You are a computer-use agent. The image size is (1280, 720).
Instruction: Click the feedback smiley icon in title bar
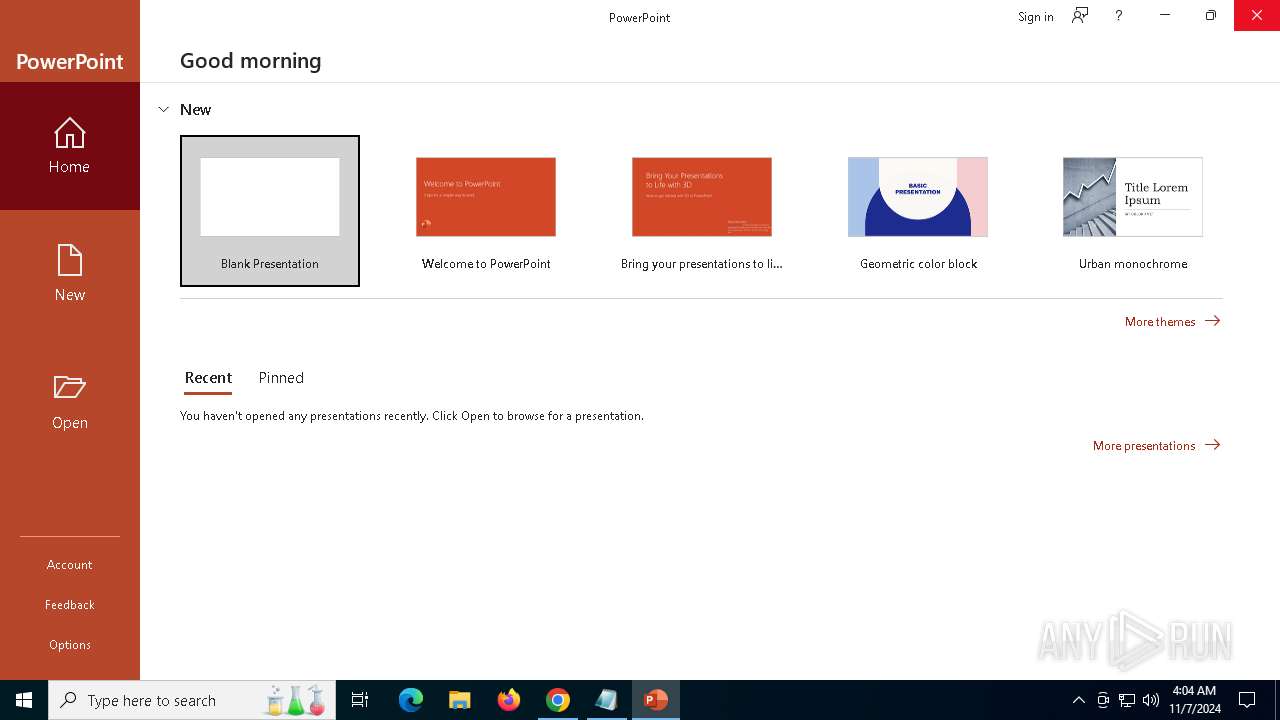pos(1080,16)
